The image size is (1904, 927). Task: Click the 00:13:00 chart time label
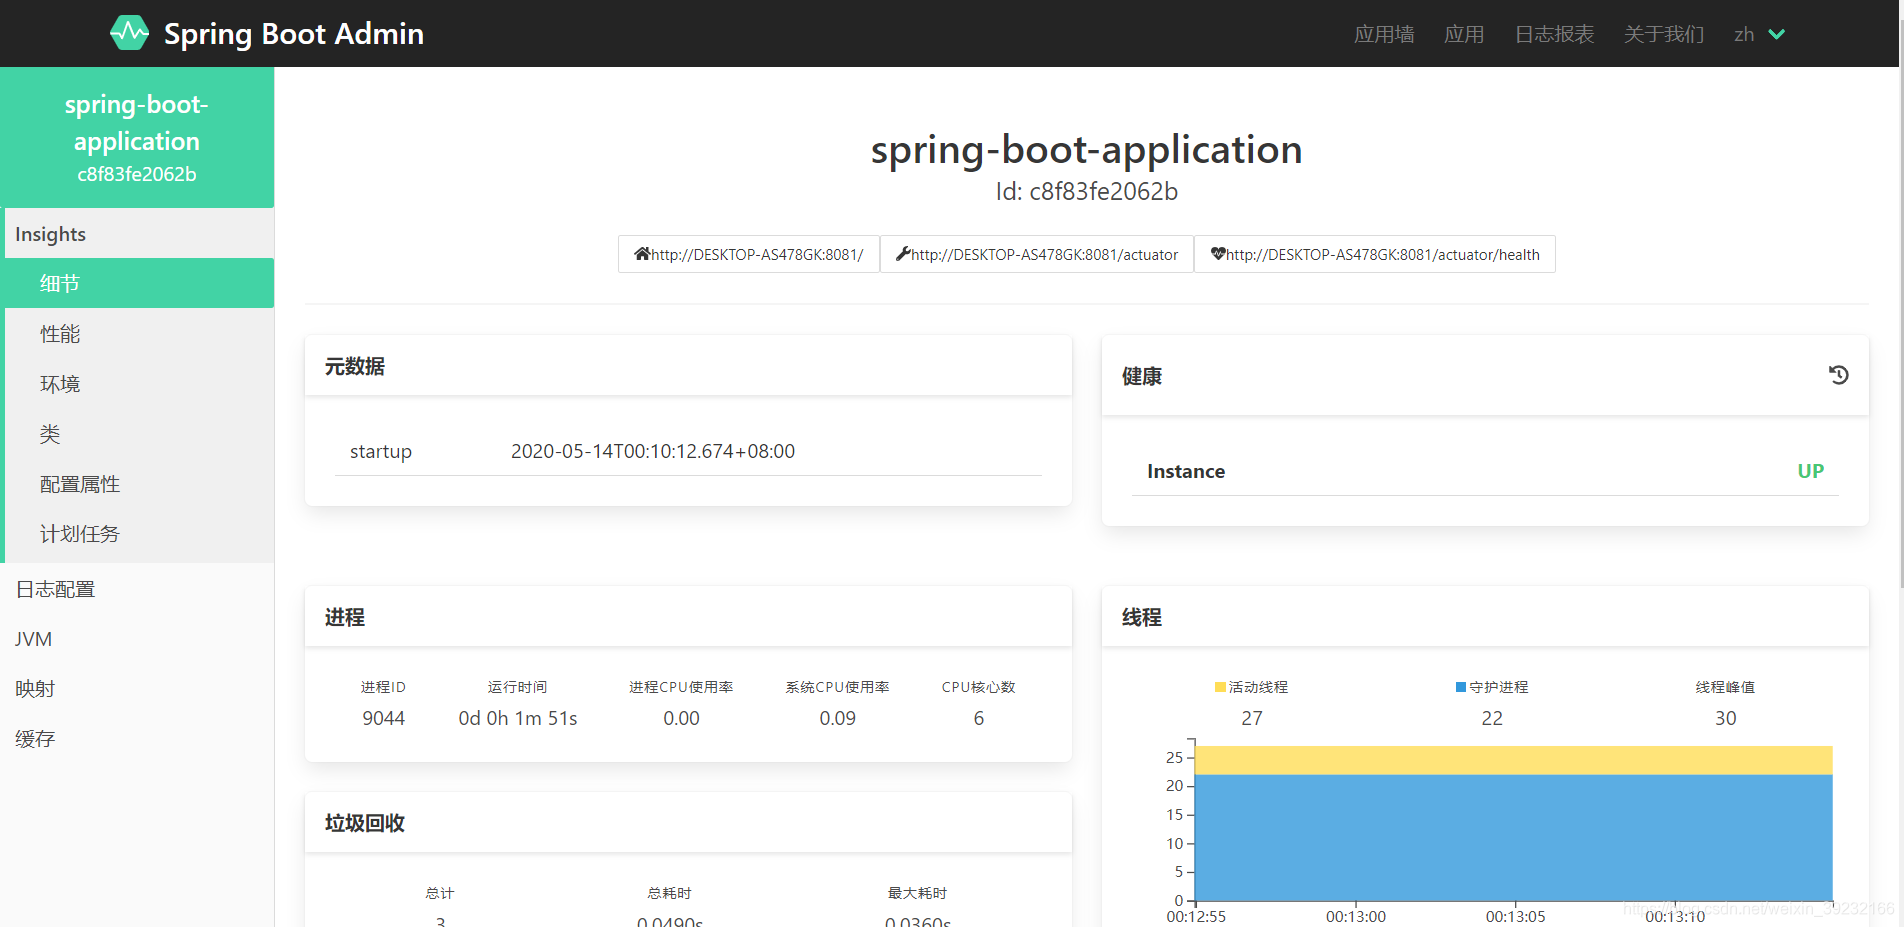[1355, 916]
